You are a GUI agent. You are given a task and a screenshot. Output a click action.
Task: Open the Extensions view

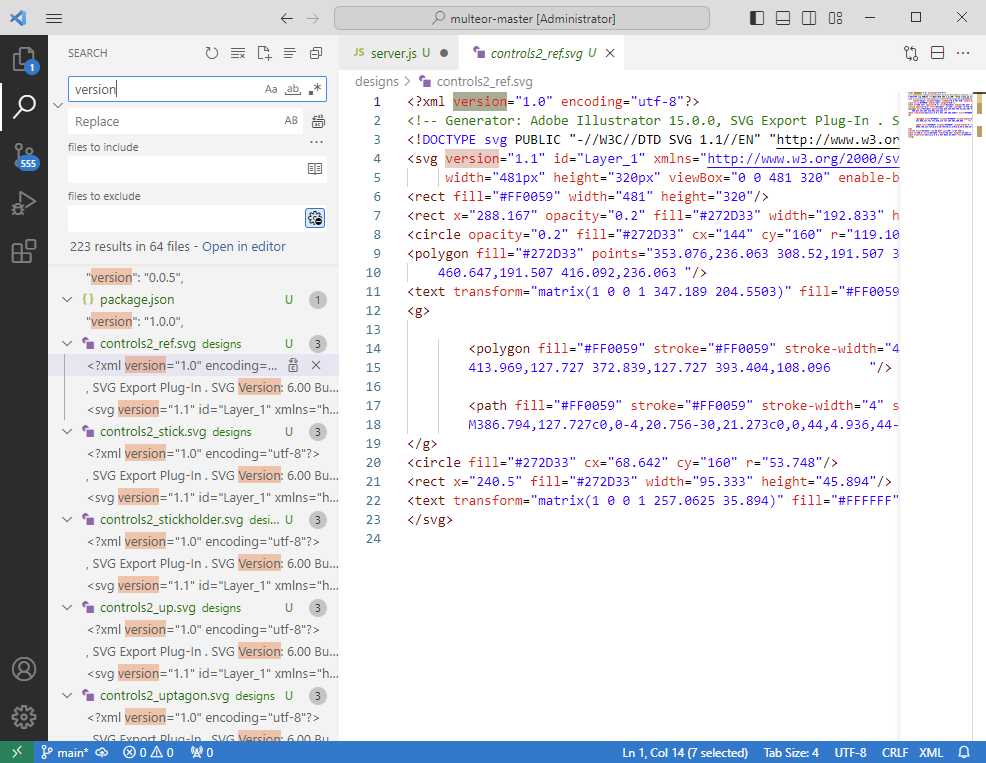point(24,251)
